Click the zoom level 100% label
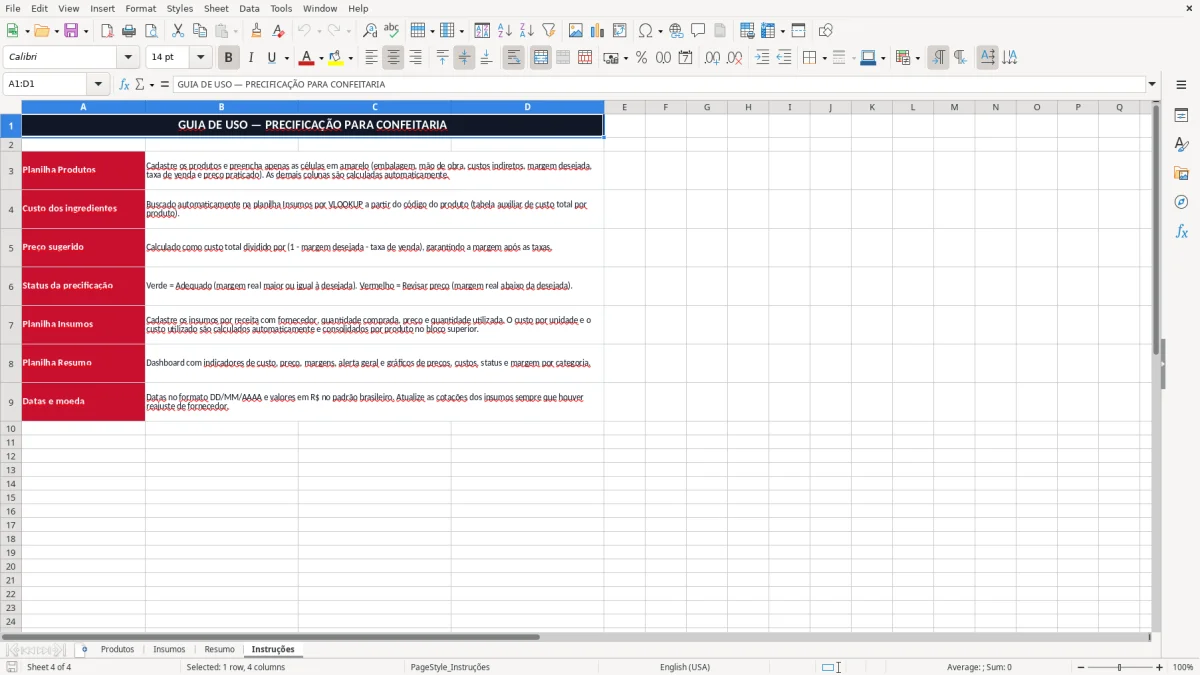This screenshot has width=1200, height=675. 1183,667
